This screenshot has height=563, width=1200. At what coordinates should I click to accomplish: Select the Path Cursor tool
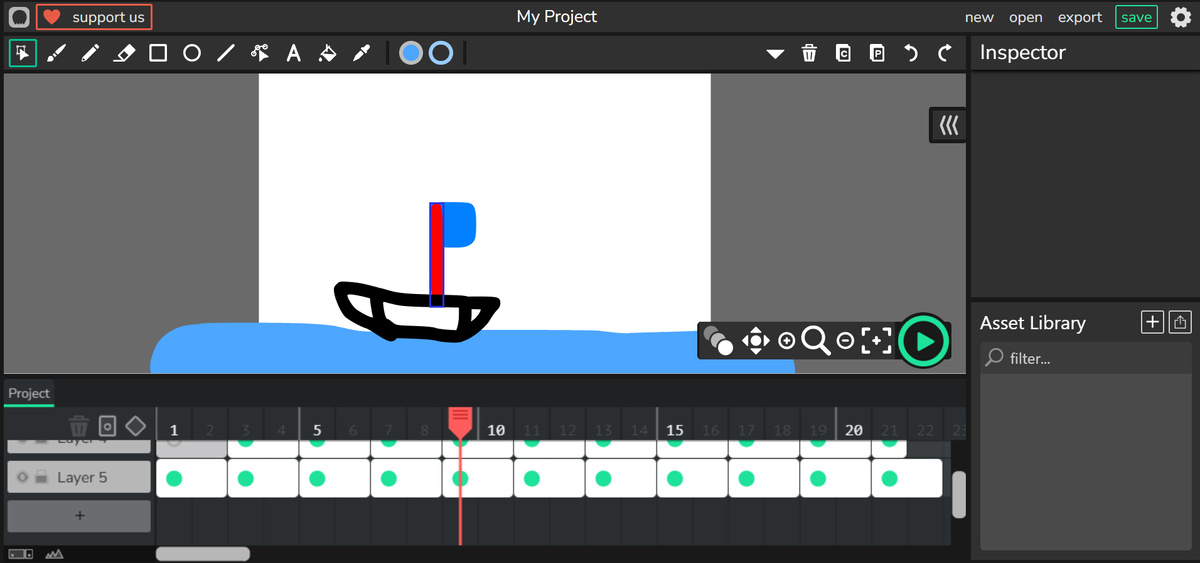click(x=260, y=53)
